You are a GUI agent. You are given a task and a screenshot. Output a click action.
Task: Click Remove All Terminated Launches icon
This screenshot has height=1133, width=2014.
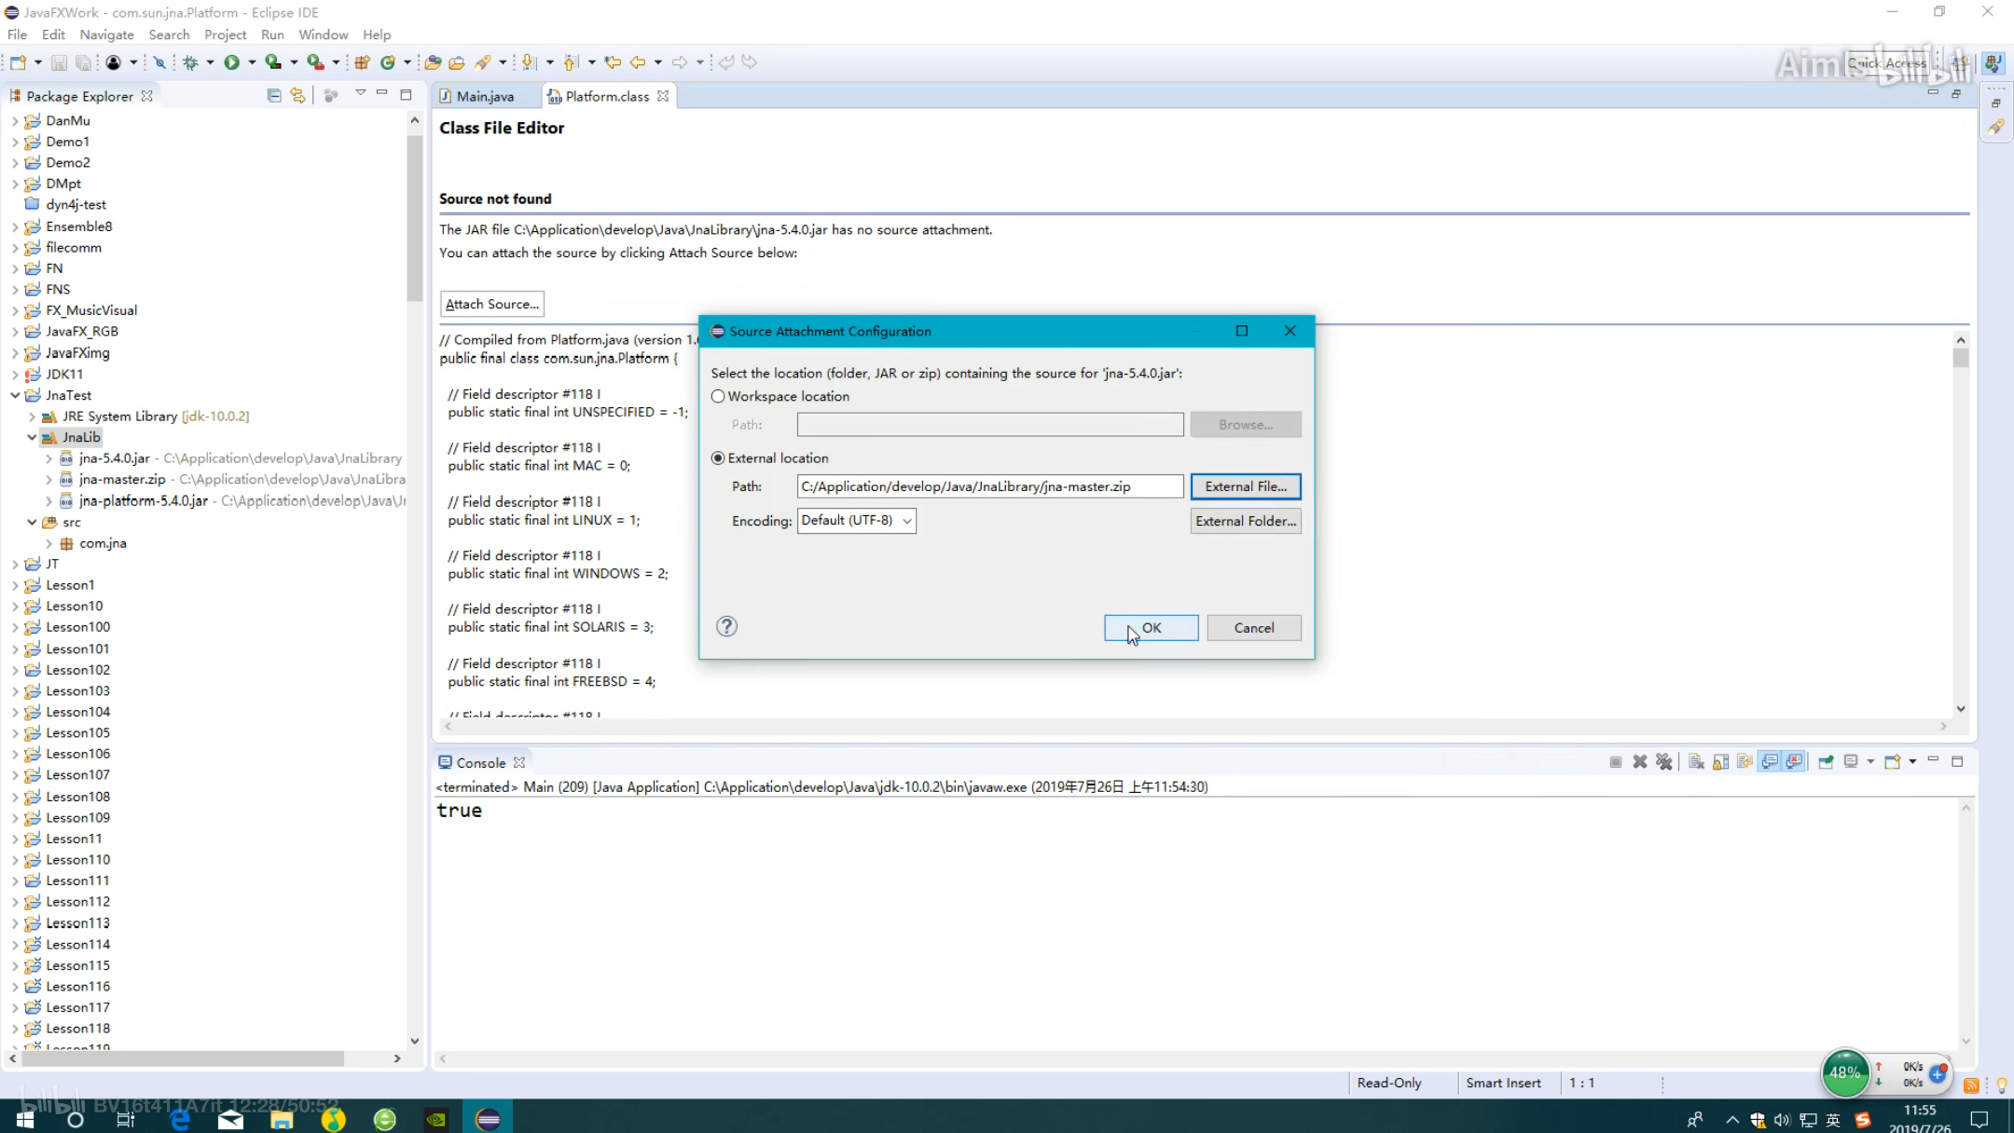coord(1664,762)
